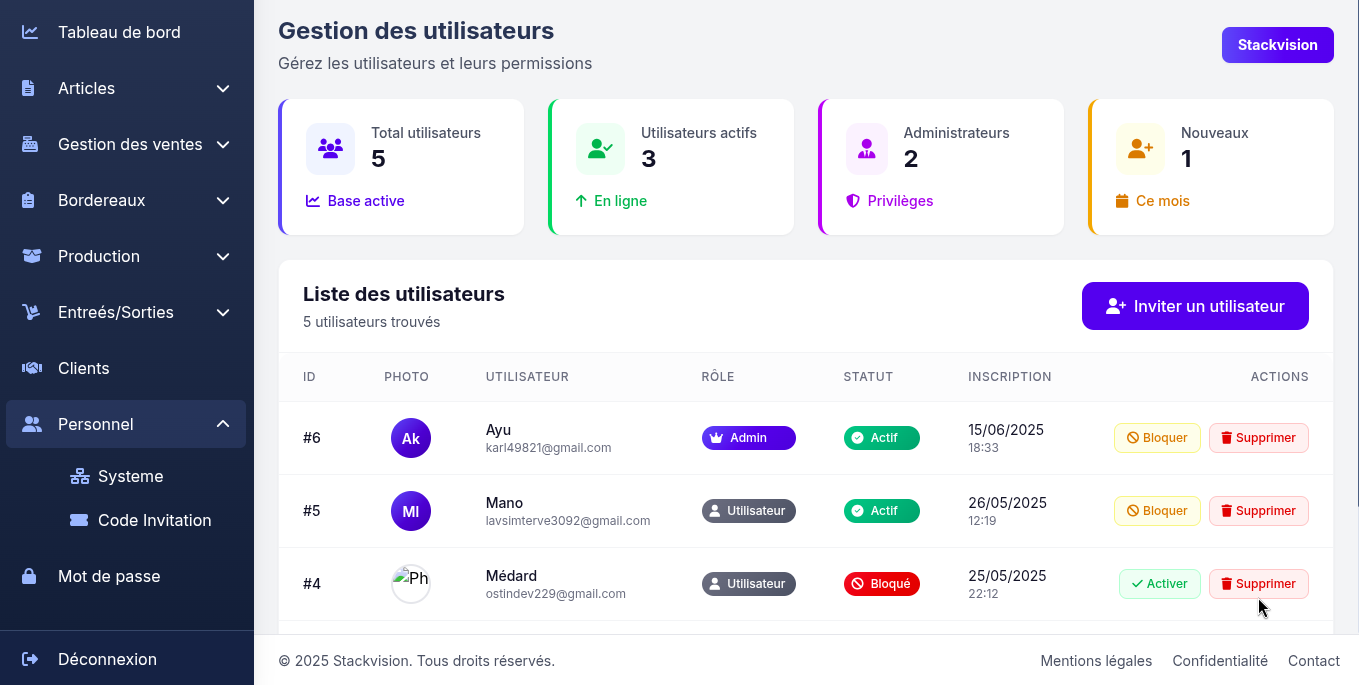Click Inviter un utilisateur button
This screenshot has width=1359, height=685.
tap(1195, 306)
